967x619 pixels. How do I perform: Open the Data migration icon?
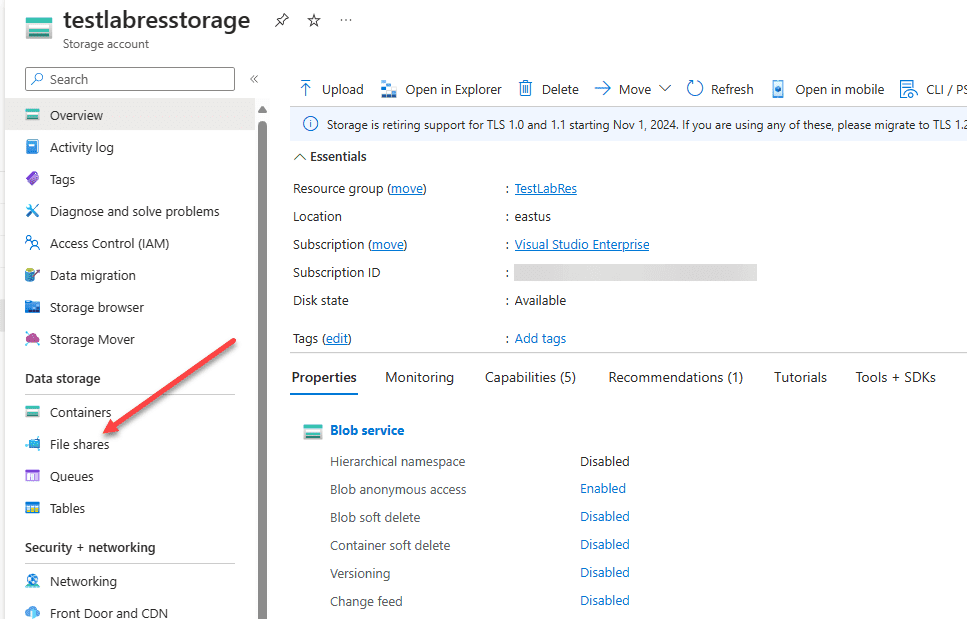coord(33,275)
